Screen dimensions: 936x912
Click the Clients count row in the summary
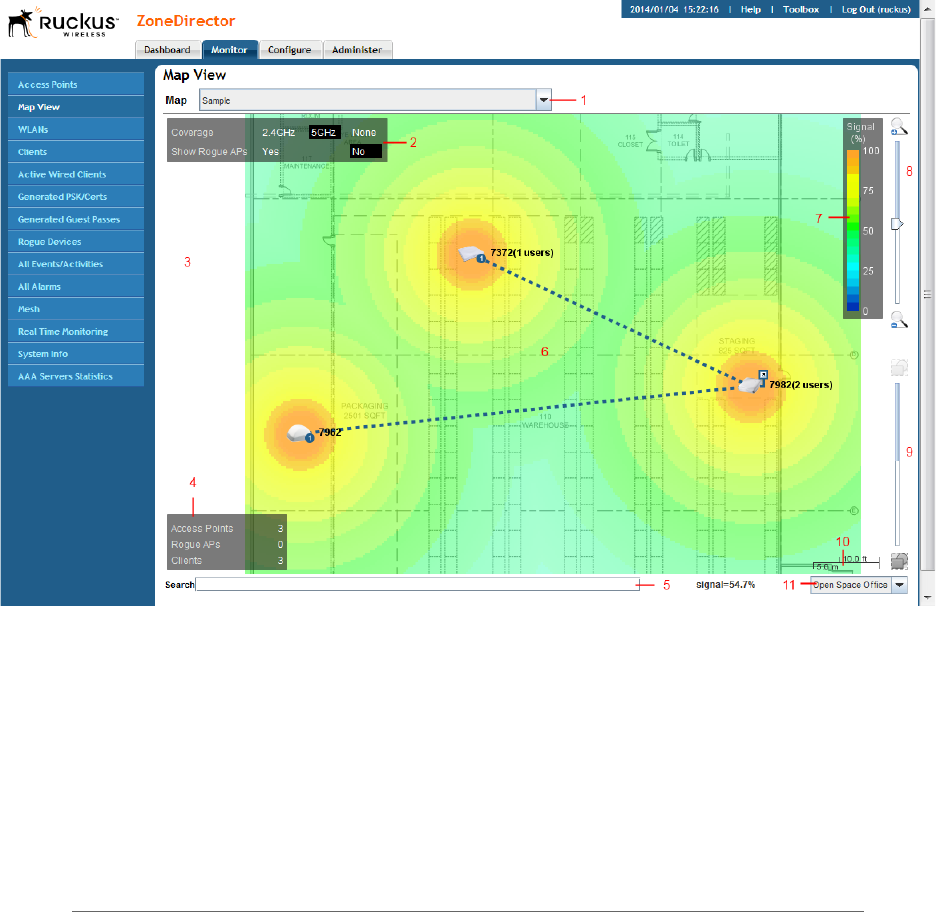227,560
